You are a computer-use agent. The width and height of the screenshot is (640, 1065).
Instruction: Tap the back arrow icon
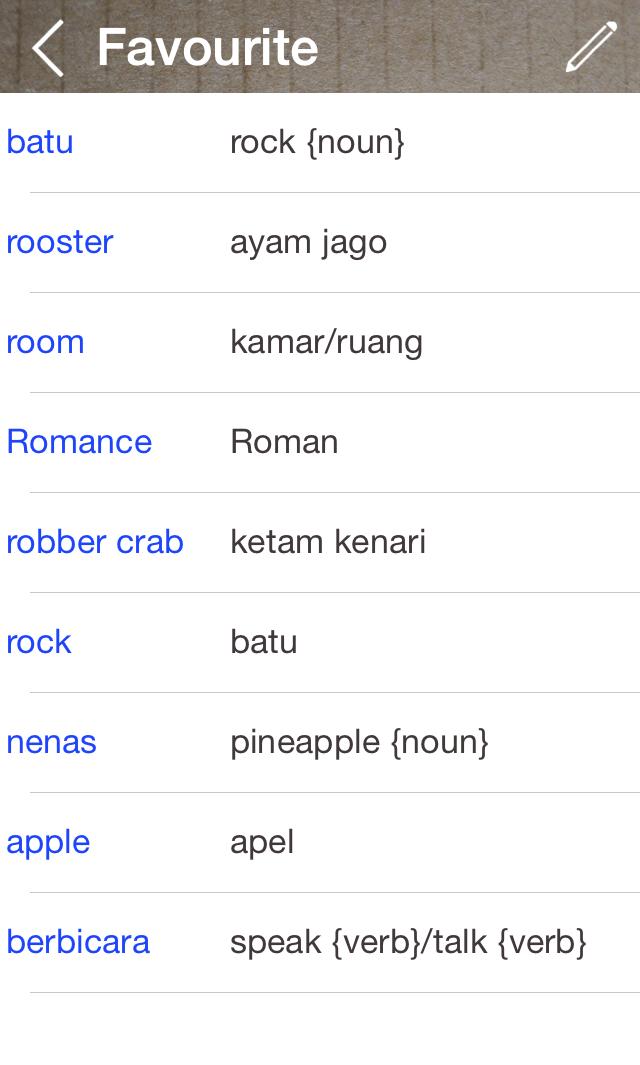click(x=47, y=48)
